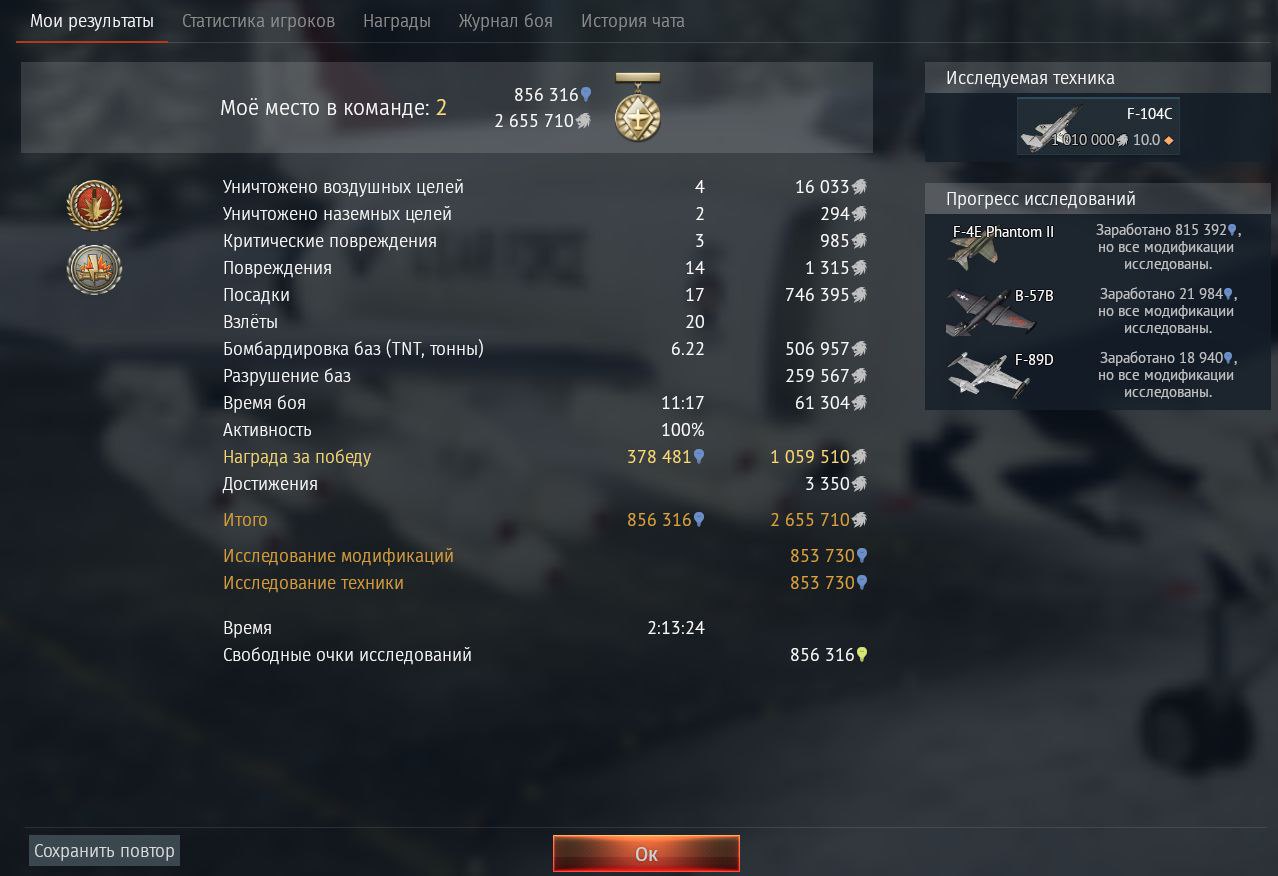Click the gold medal award icon
The width and height of the screenshot is (1278, 876).
point(638,107)
